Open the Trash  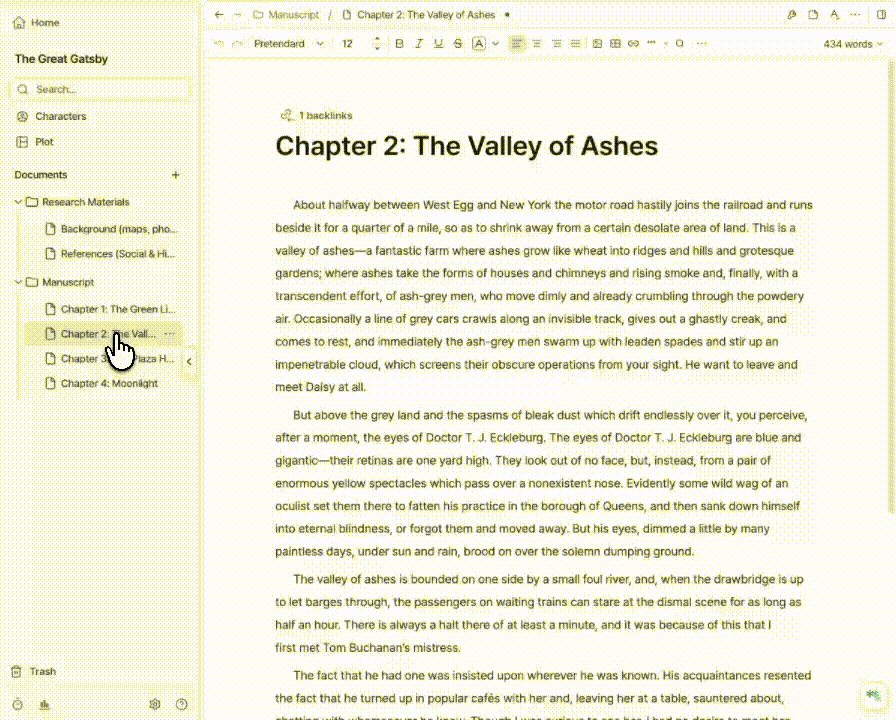click(x=34, y=671)
